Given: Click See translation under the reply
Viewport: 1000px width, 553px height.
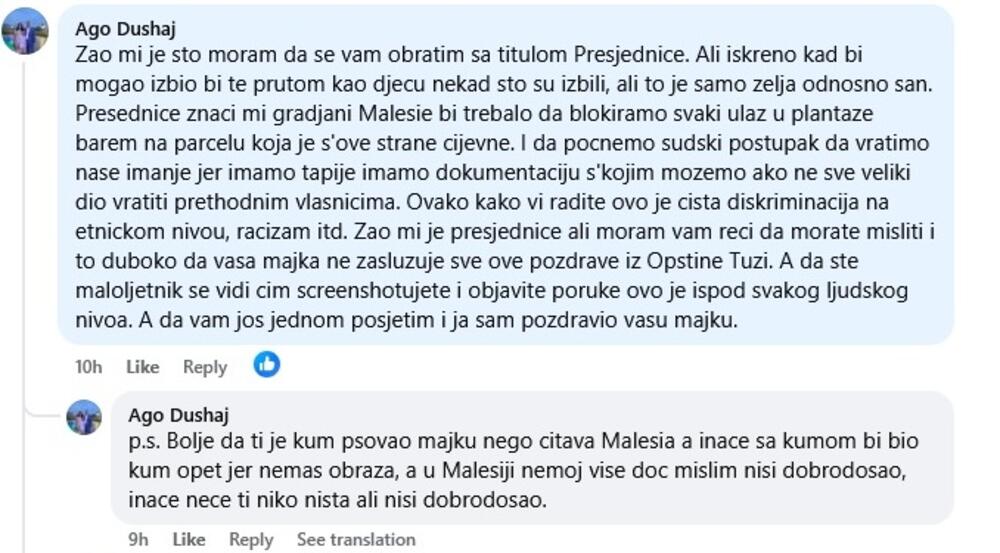Looking at the screenshot, I should click(355, 539).
